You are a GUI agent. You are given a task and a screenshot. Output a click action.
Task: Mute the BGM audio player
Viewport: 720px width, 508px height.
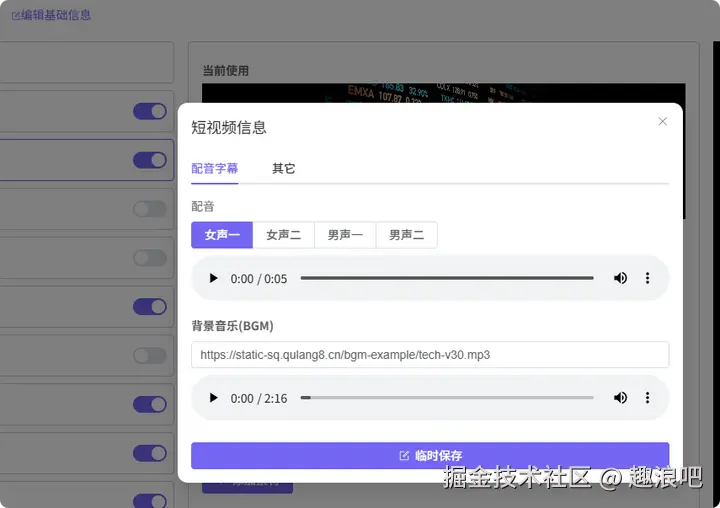[620, 398]
